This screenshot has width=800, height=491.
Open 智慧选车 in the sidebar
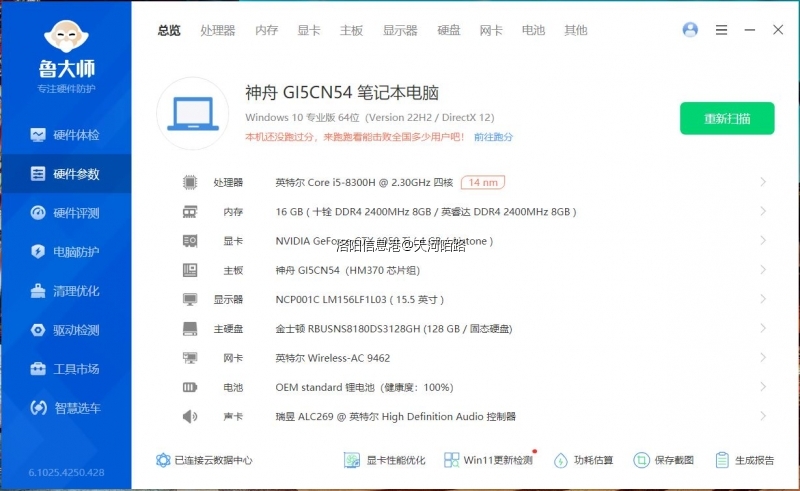click(65, 408)
